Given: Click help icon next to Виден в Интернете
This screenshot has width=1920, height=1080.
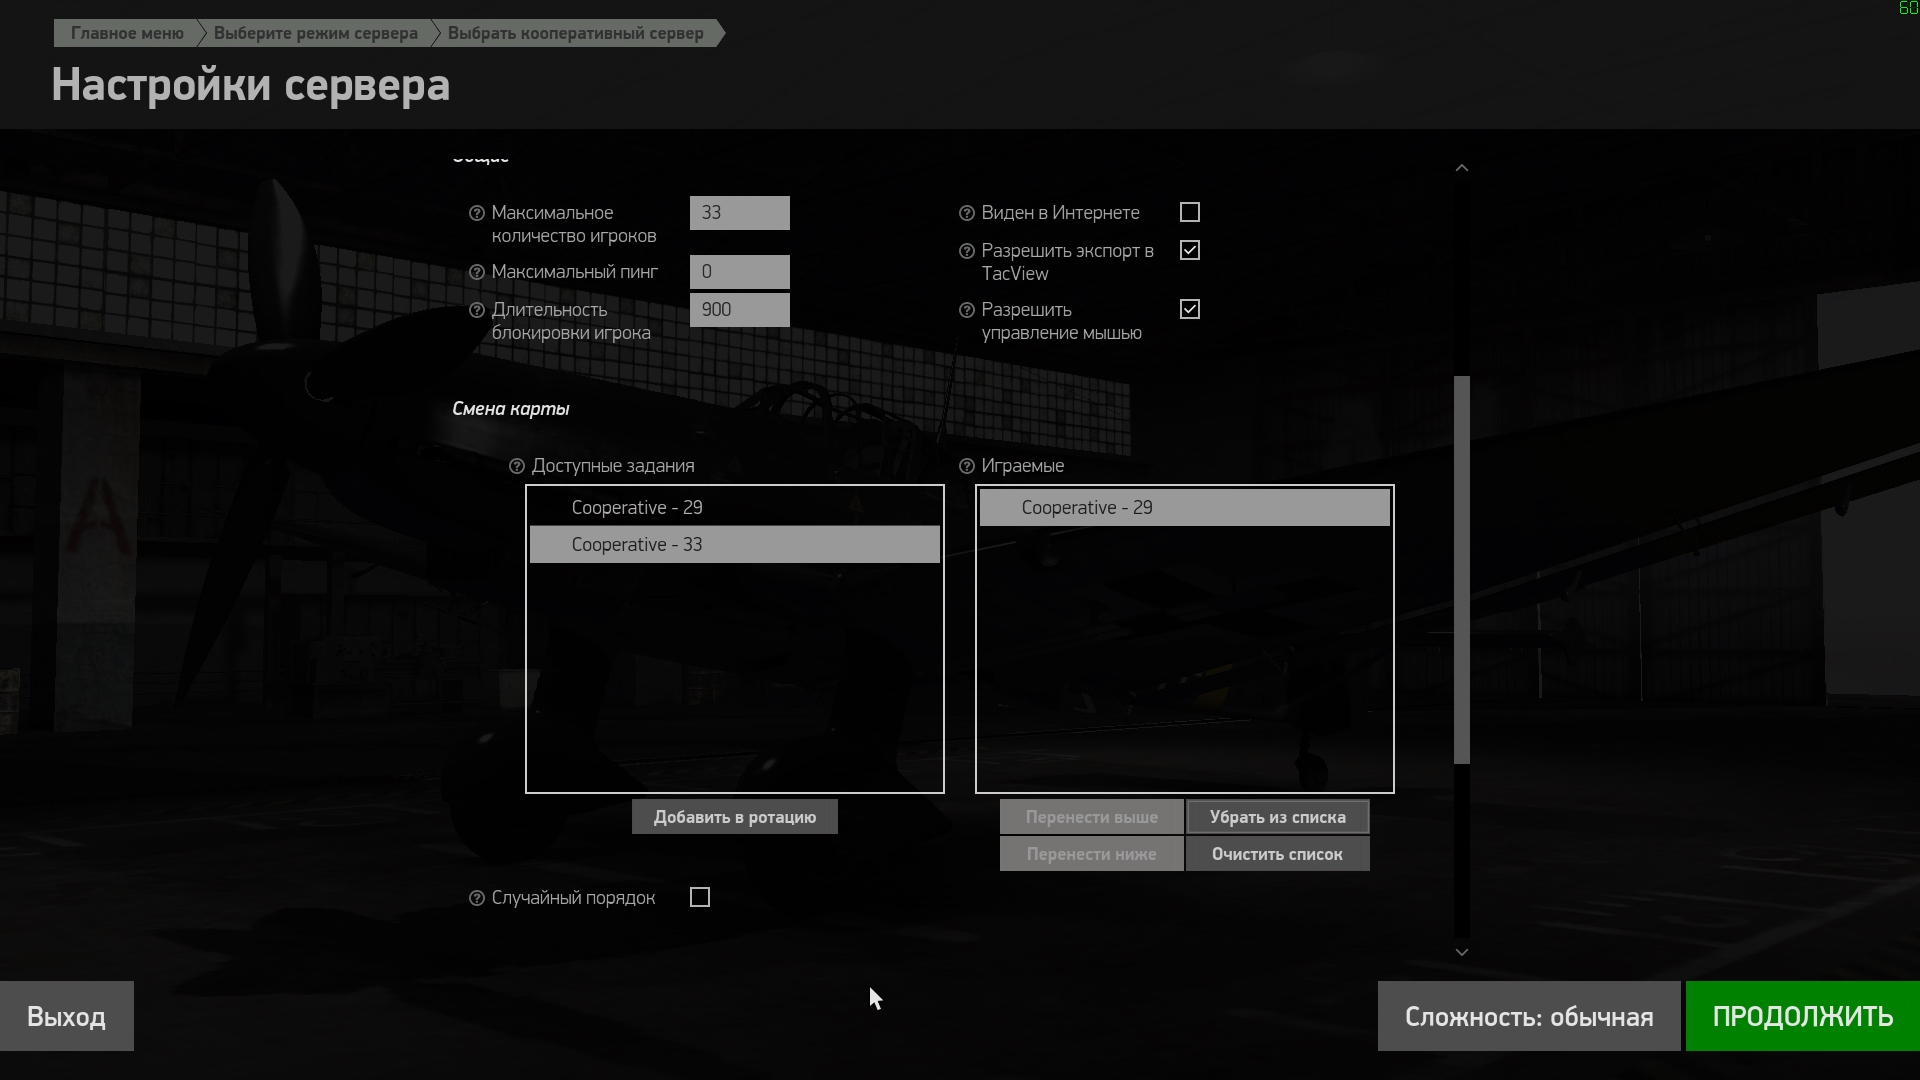Looking at the screenshot, I should 967,213.
